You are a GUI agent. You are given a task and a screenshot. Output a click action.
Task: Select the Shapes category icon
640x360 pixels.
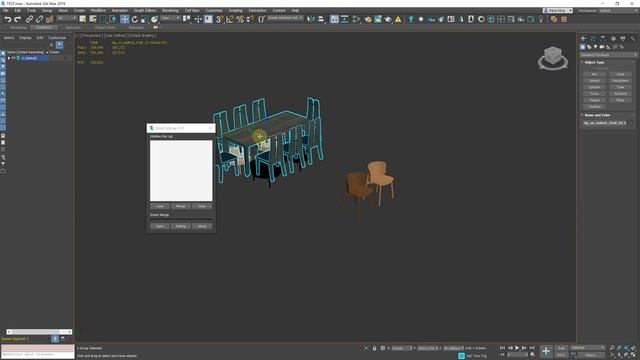[x=589, y=47]
